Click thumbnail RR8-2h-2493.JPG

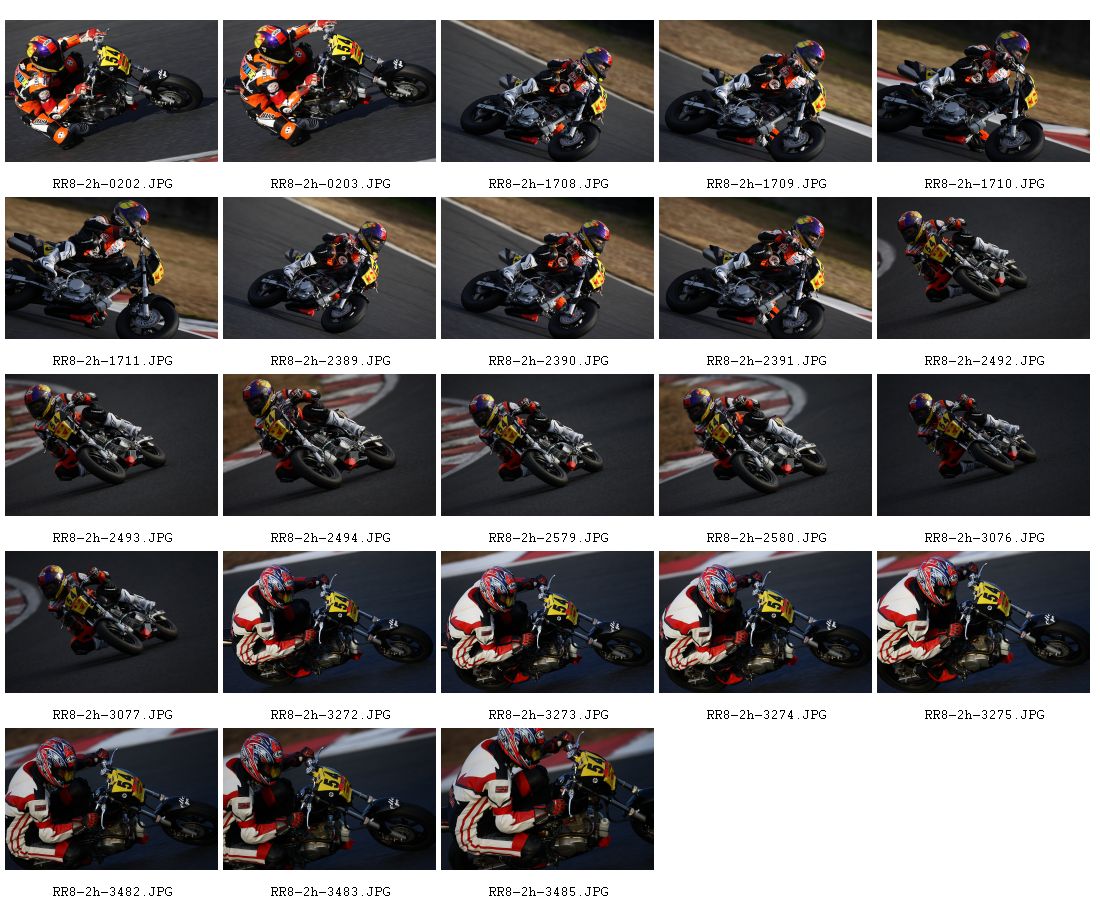[111, 445]
